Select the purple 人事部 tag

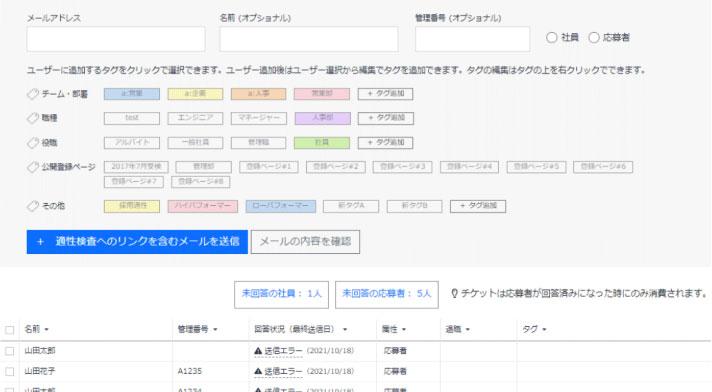322,118
